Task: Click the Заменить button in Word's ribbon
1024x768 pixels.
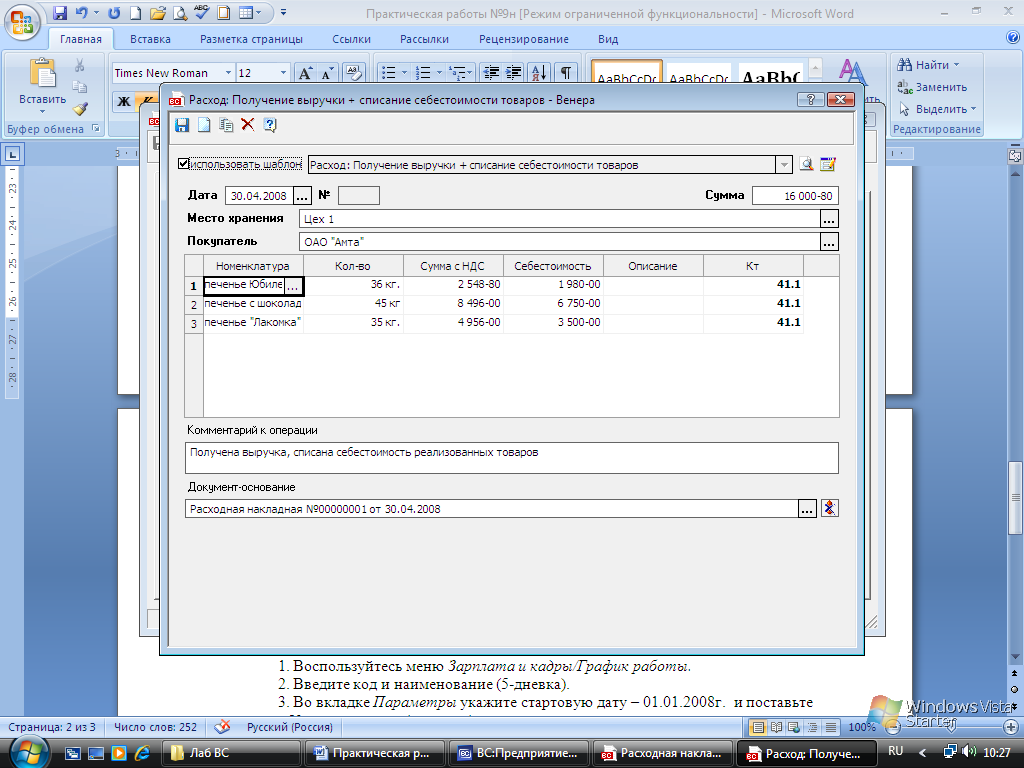Action: coord(933,87)
